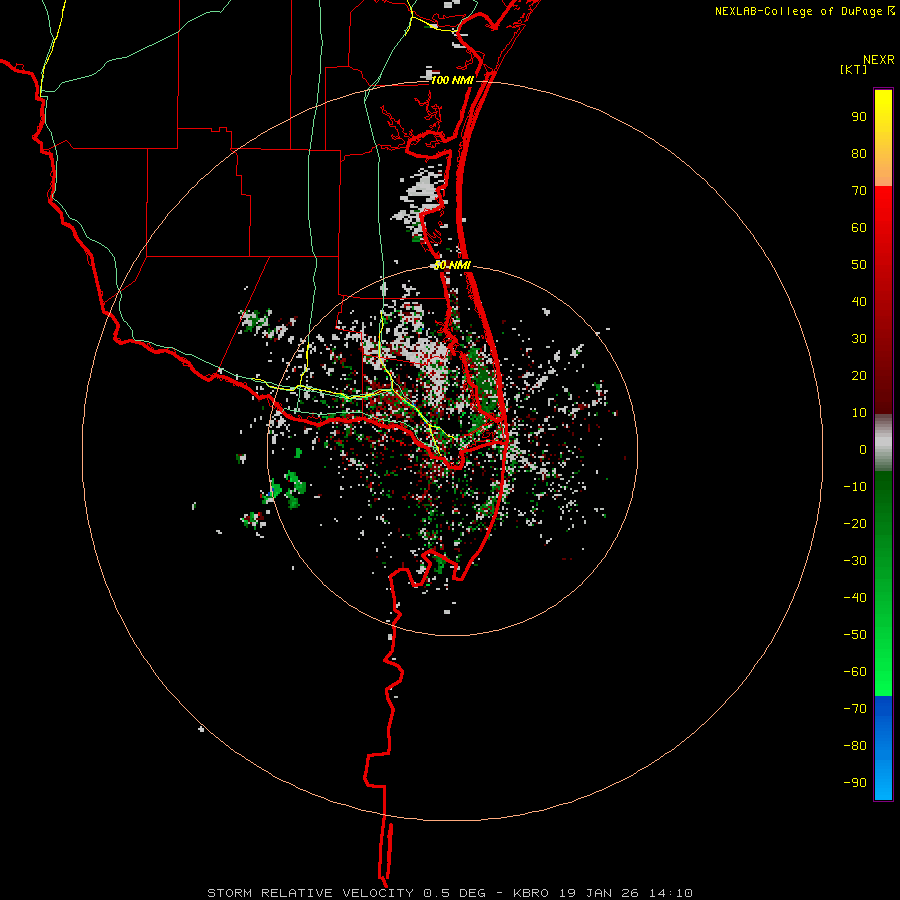Click the 100 NMI range ring label
Screen dimensions: 900x900
(452, 80)
